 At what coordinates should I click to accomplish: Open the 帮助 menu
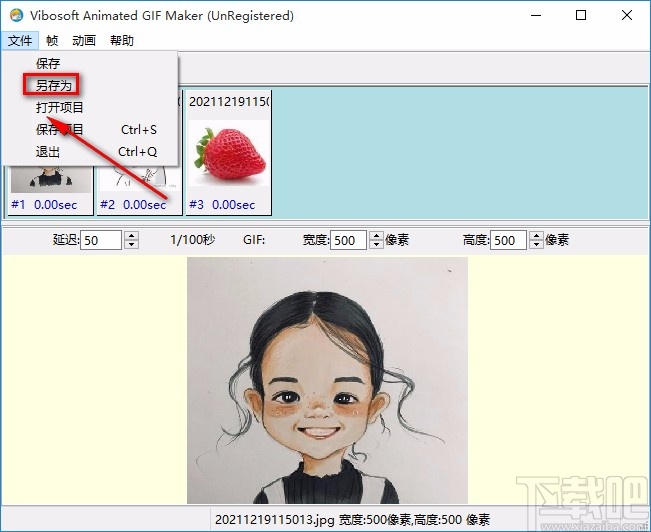(x=122, y=41)
